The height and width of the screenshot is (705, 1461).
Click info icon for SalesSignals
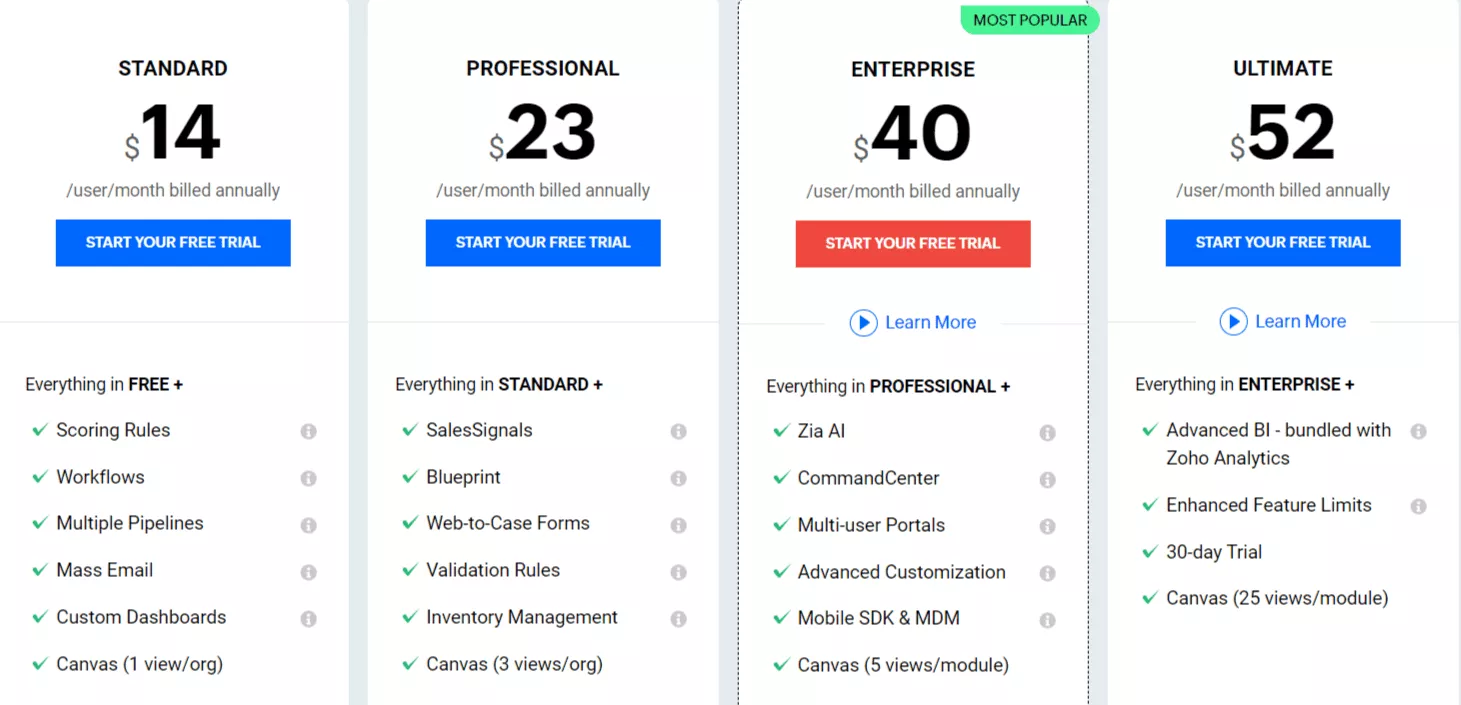click(x=679, y=431)
